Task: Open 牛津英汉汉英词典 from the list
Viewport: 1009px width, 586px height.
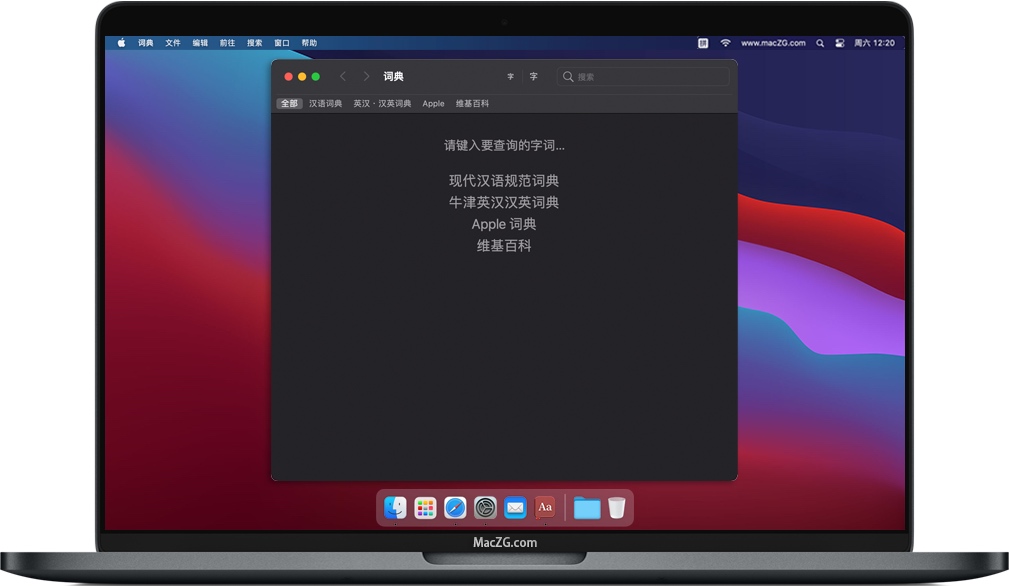Action: click(503, 202)
